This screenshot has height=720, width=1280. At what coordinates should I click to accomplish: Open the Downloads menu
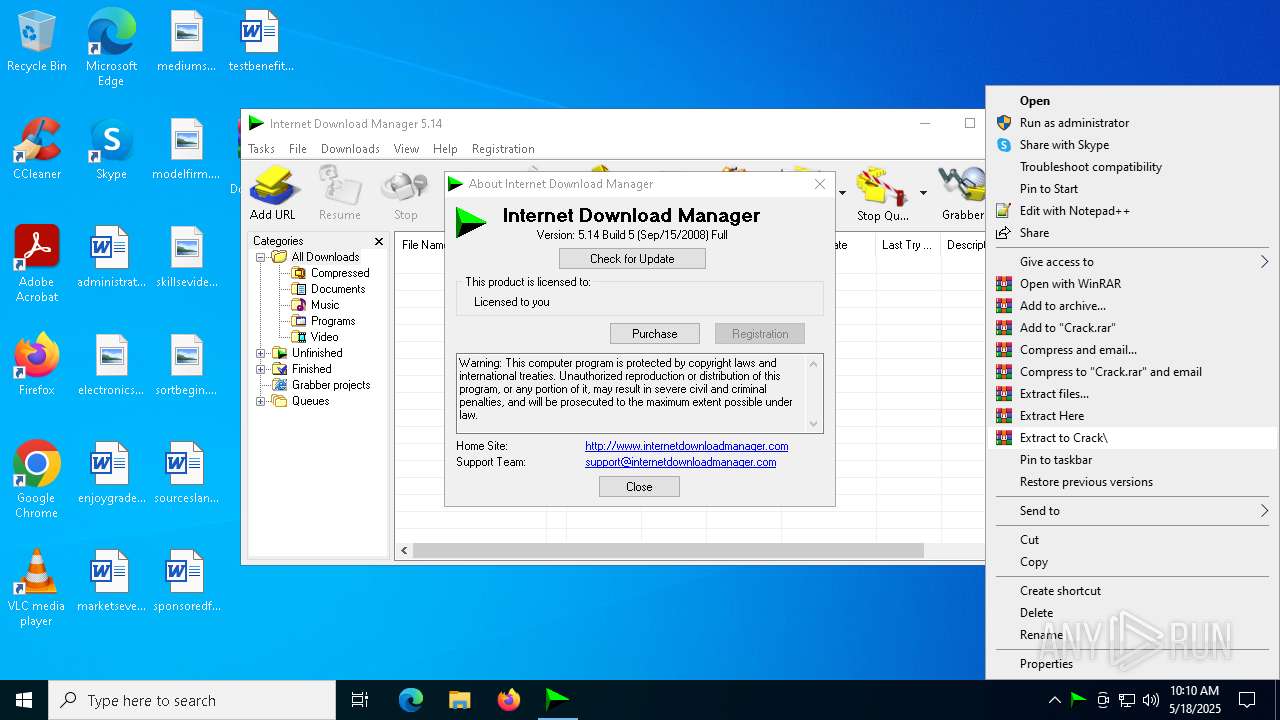[350, 149]
